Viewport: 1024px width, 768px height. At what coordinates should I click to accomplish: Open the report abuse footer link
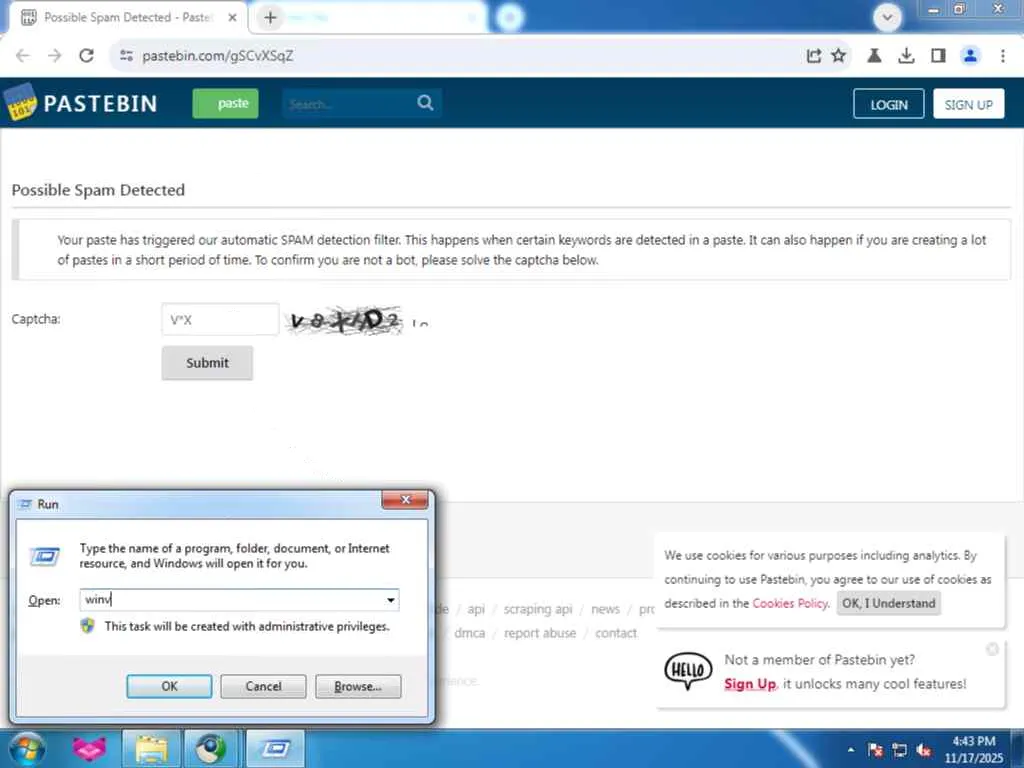(x=540, y=633)
